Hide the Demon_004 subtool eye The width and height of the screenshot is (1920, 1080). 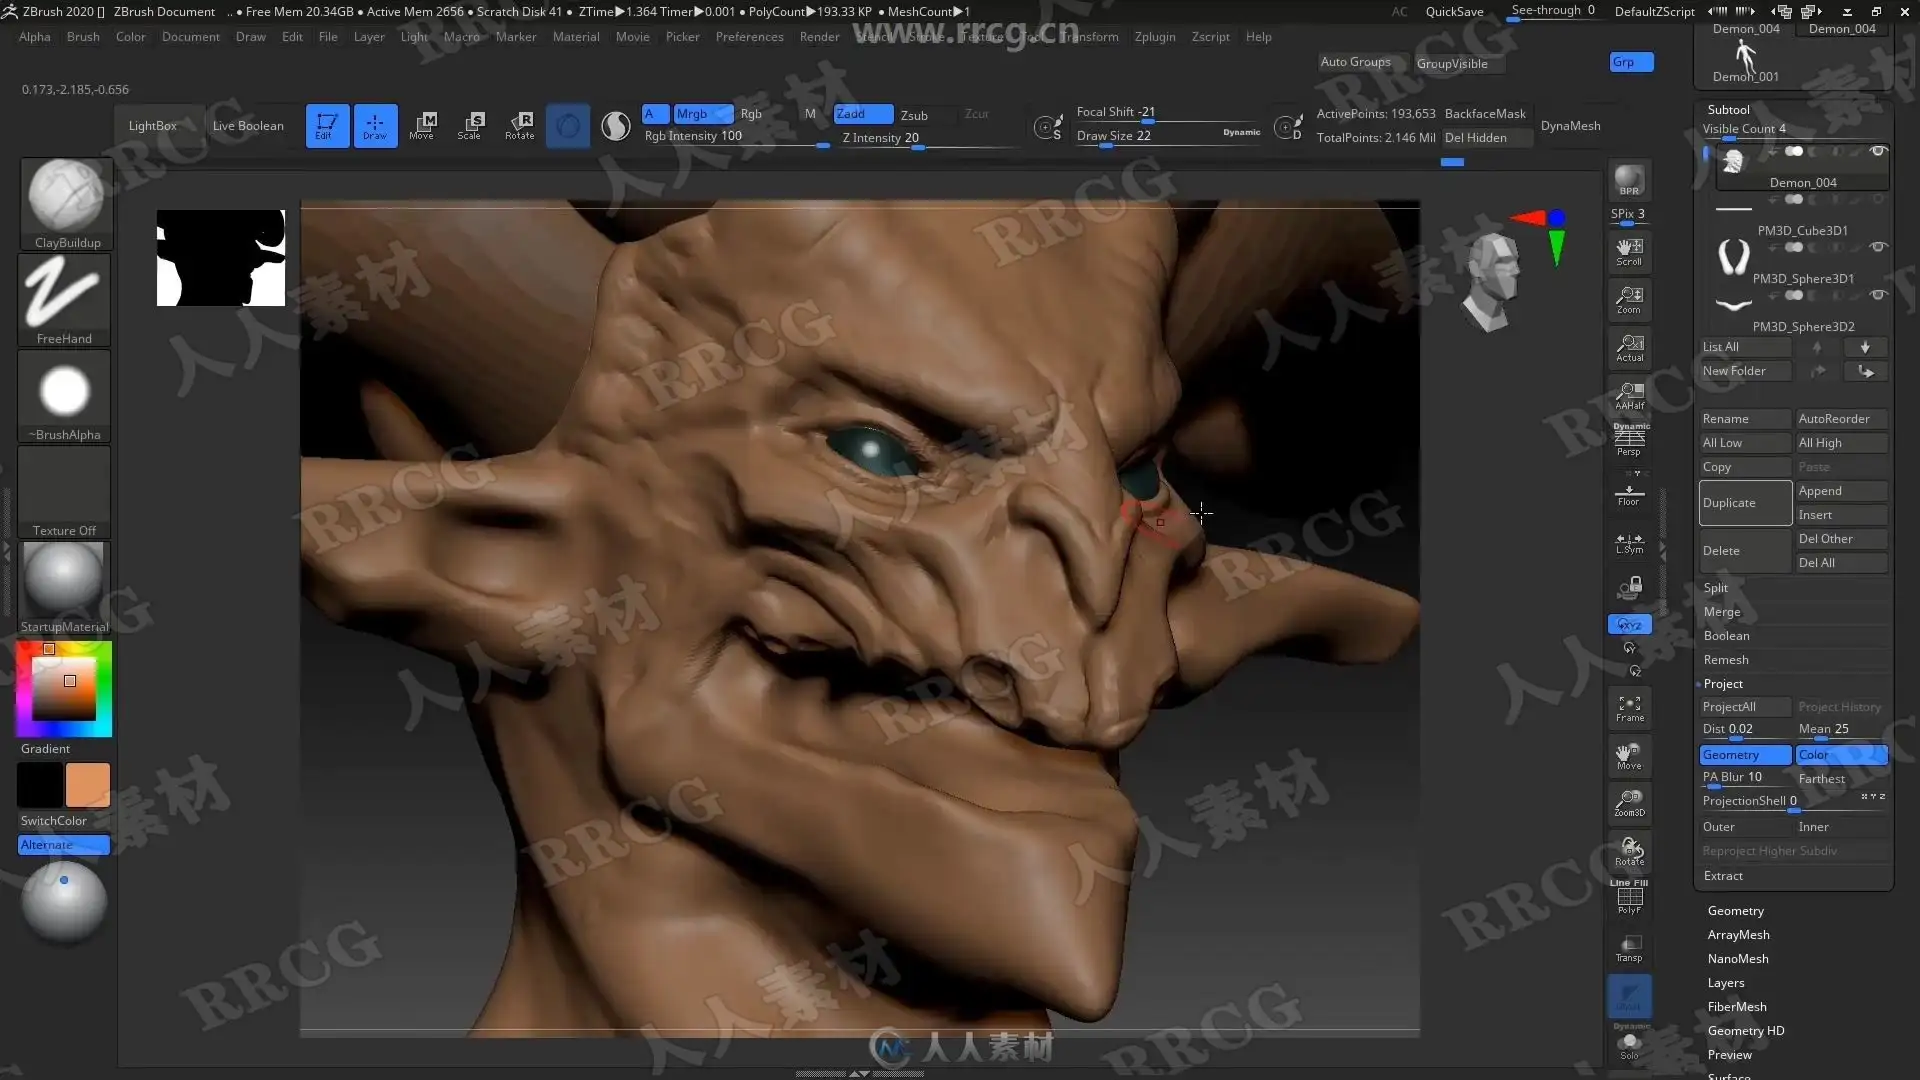1878,151
